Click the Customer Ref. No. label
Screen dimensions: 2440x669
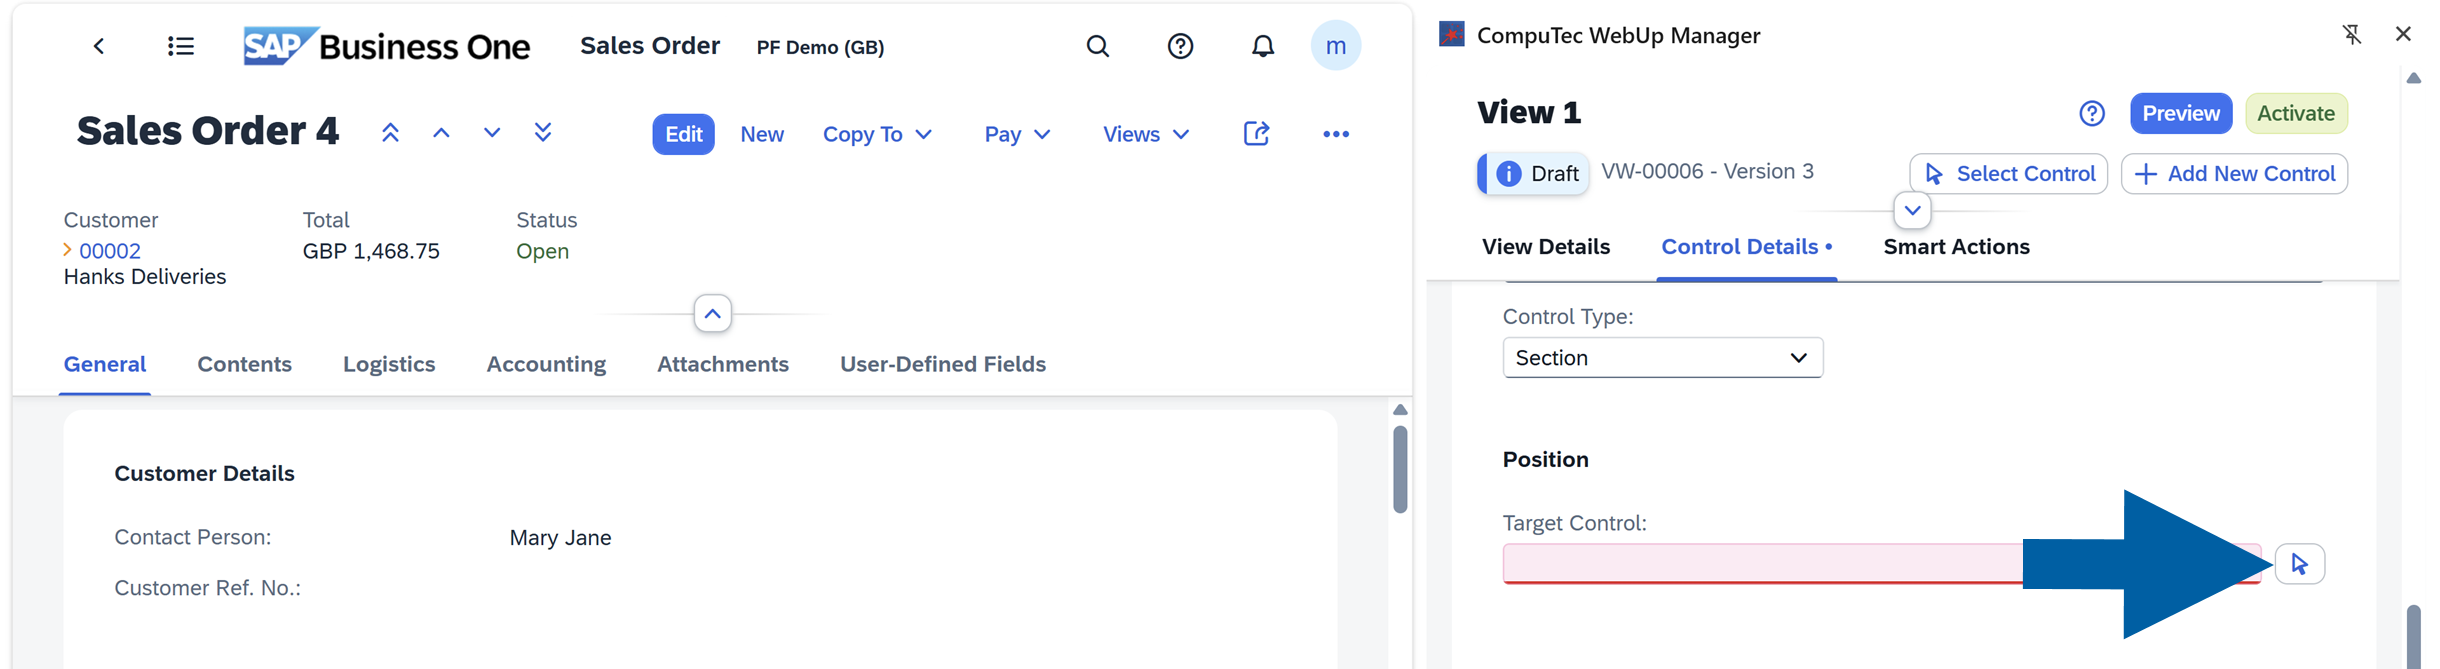click(x=207, y=588)
